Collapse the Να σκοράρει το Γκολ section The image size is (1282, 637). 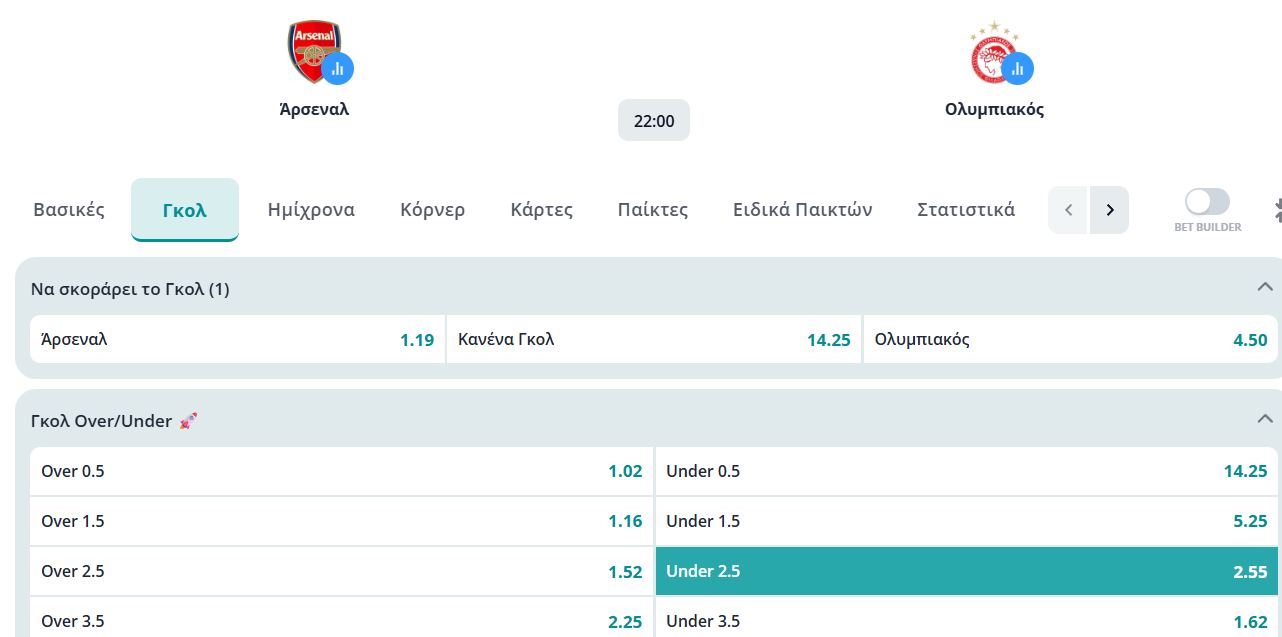[x=1264, y=287]
